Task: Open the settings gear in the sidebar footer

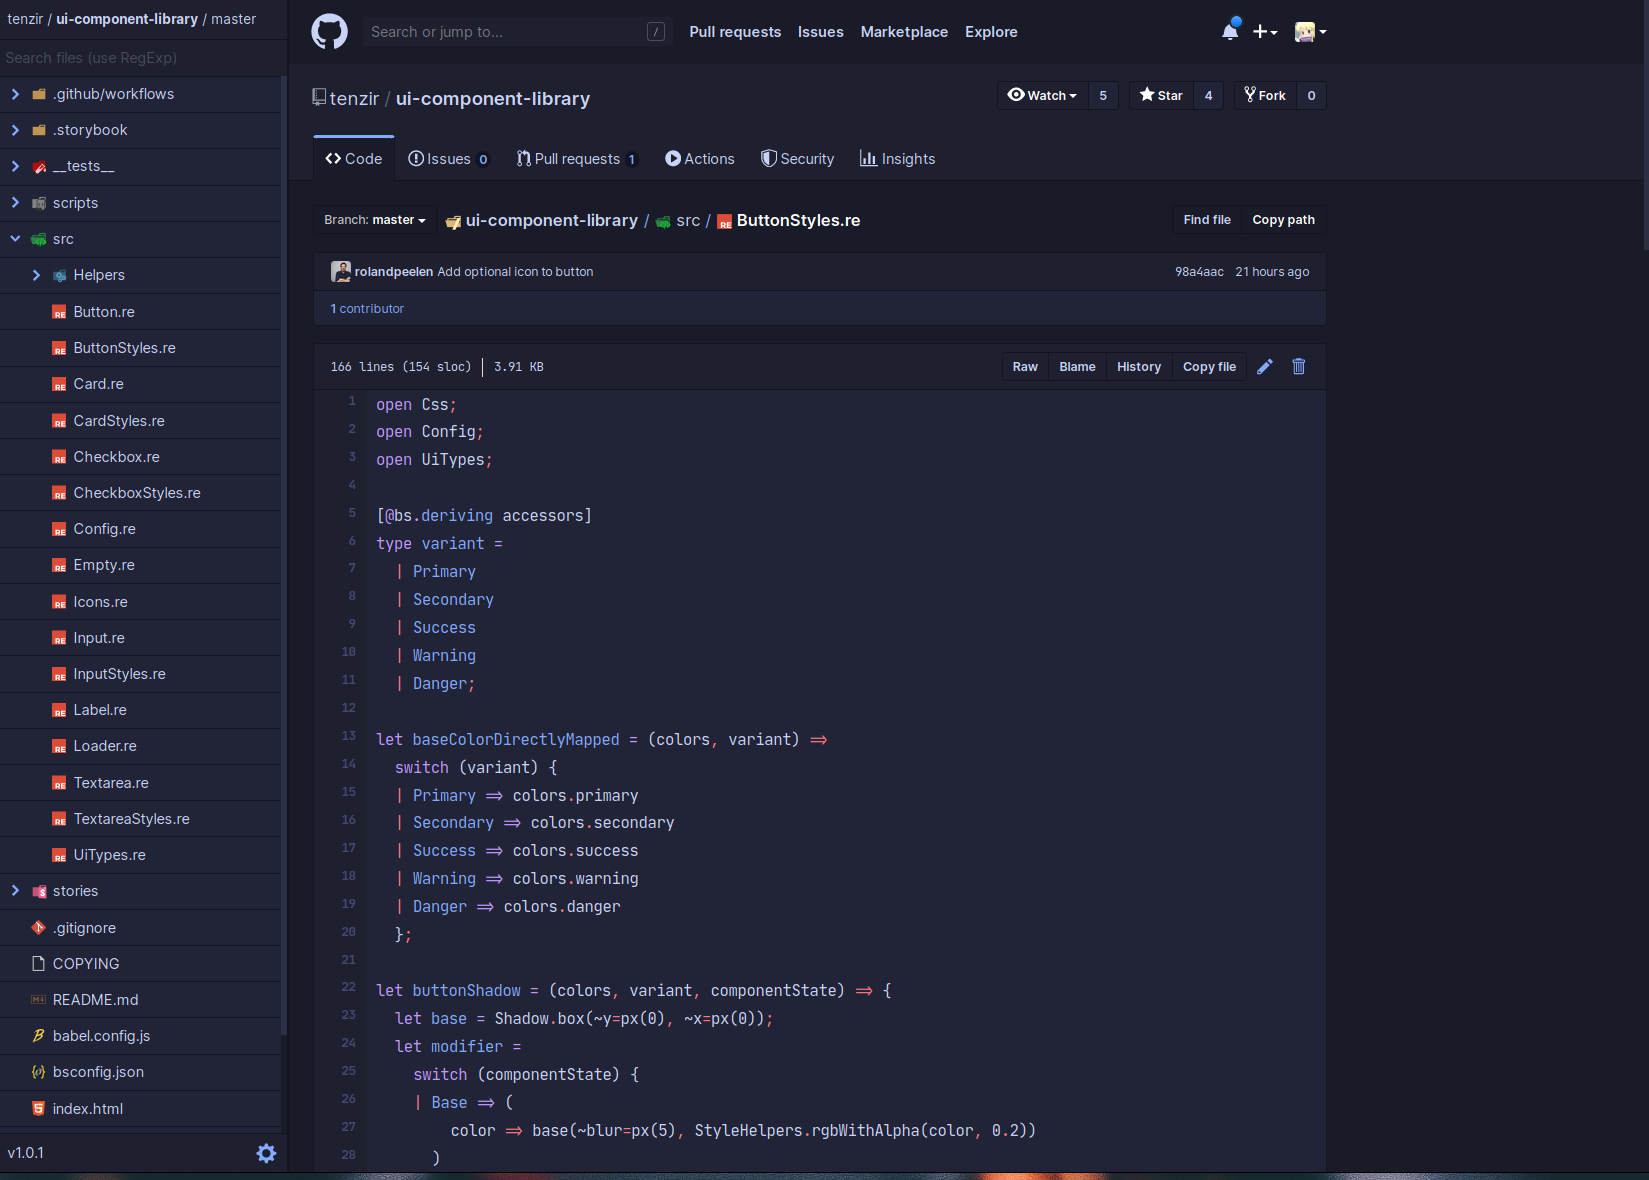Action: pyautogui.click(x=266, y=1153)
